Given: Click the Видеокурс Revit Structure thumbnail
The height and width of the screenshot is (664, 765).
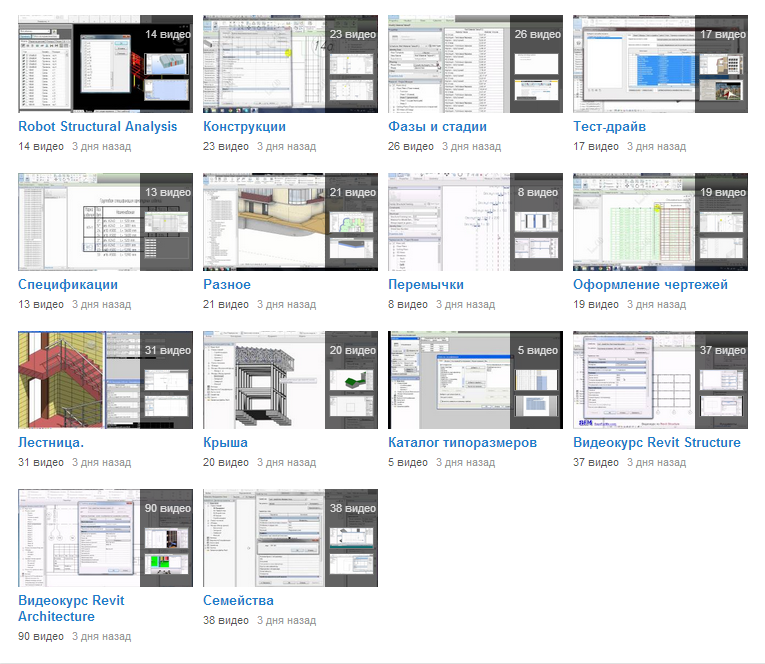Looking at the screenshot, I should click(x=660, y=380).
